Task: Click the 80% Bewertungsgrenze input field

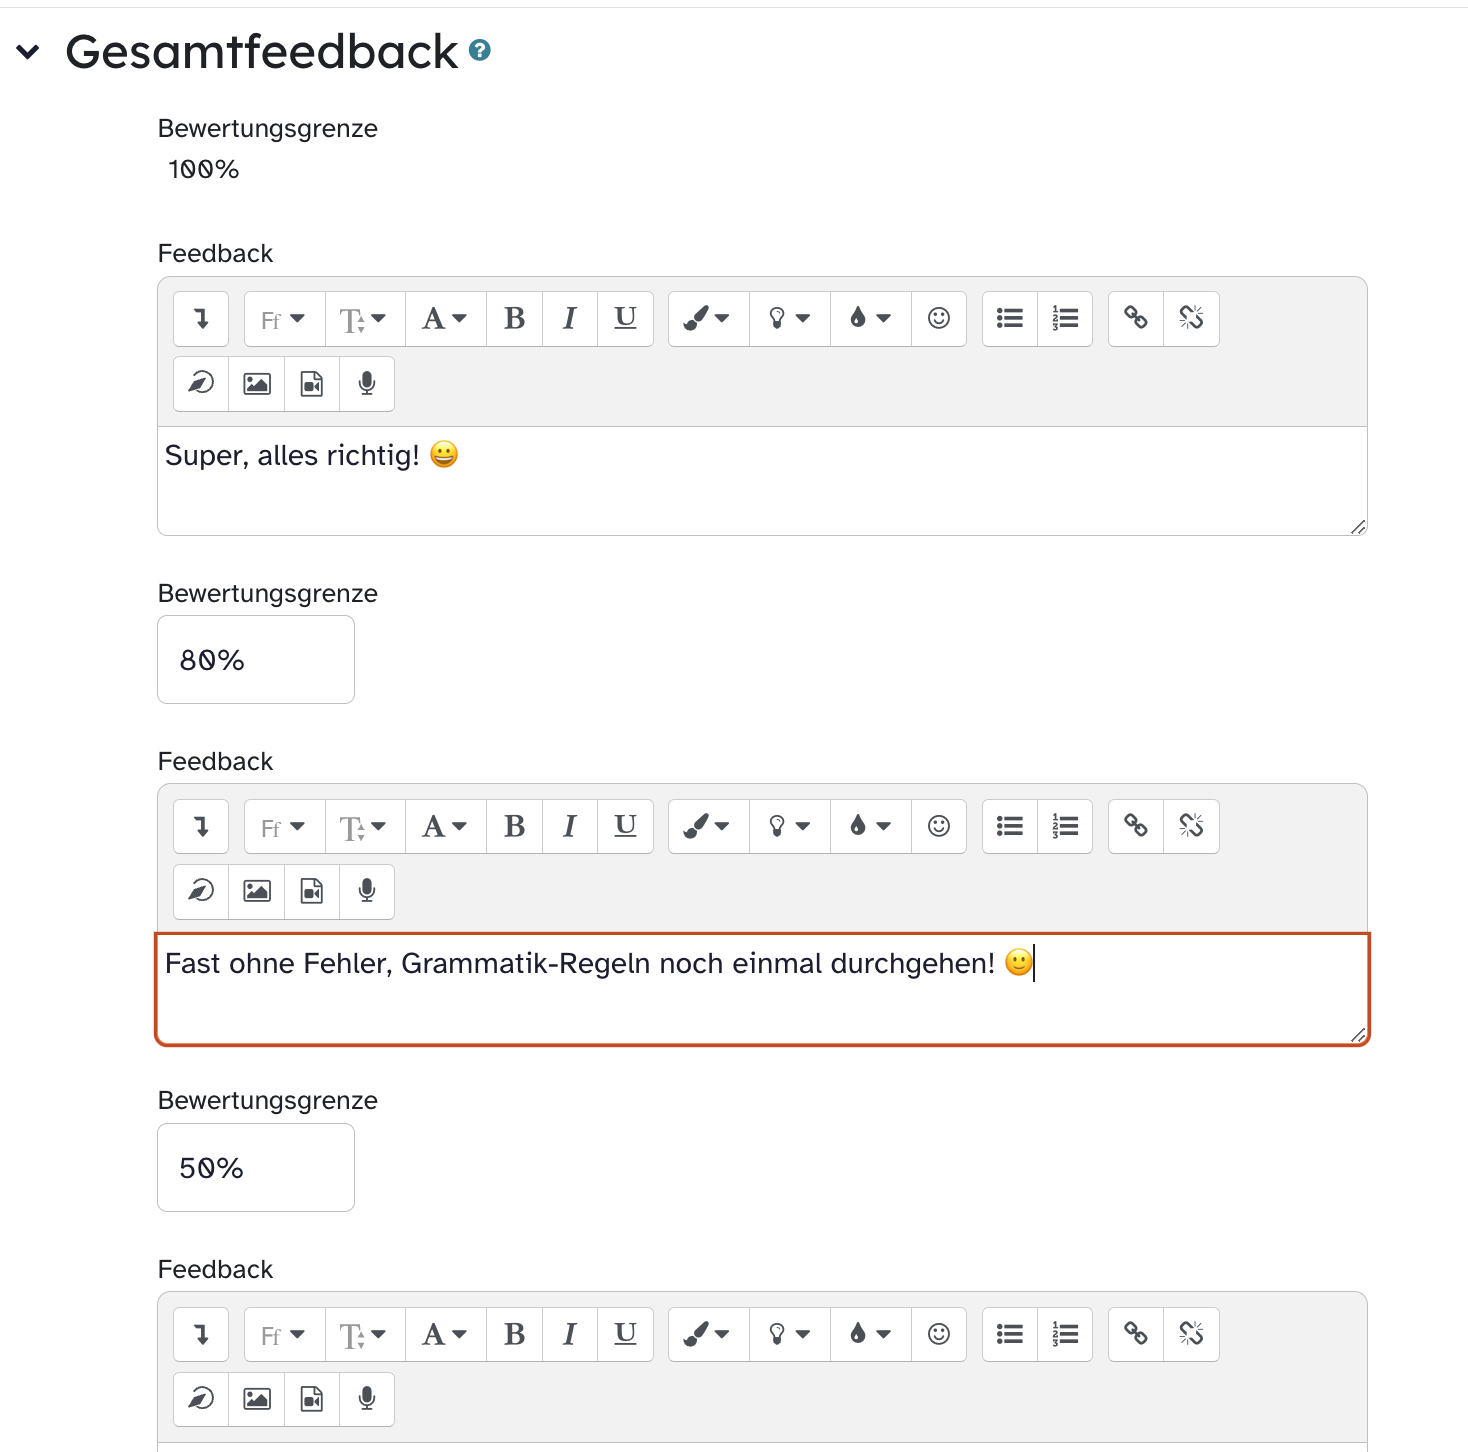Action: click(256, 660)
